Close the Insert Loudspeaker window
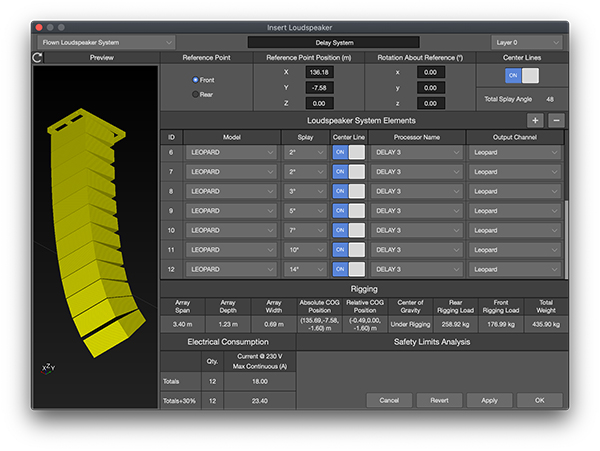Viewport: 600px width, 451px height. pos(39,27)
